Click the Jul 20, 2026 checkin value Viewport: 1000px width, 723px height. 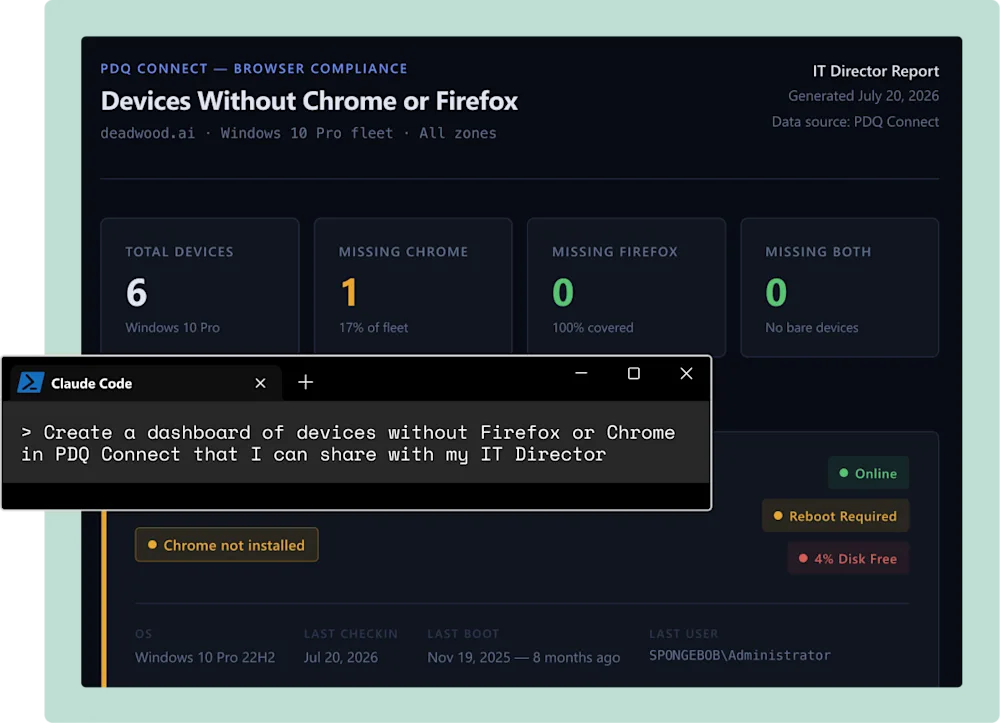(341, 657)
